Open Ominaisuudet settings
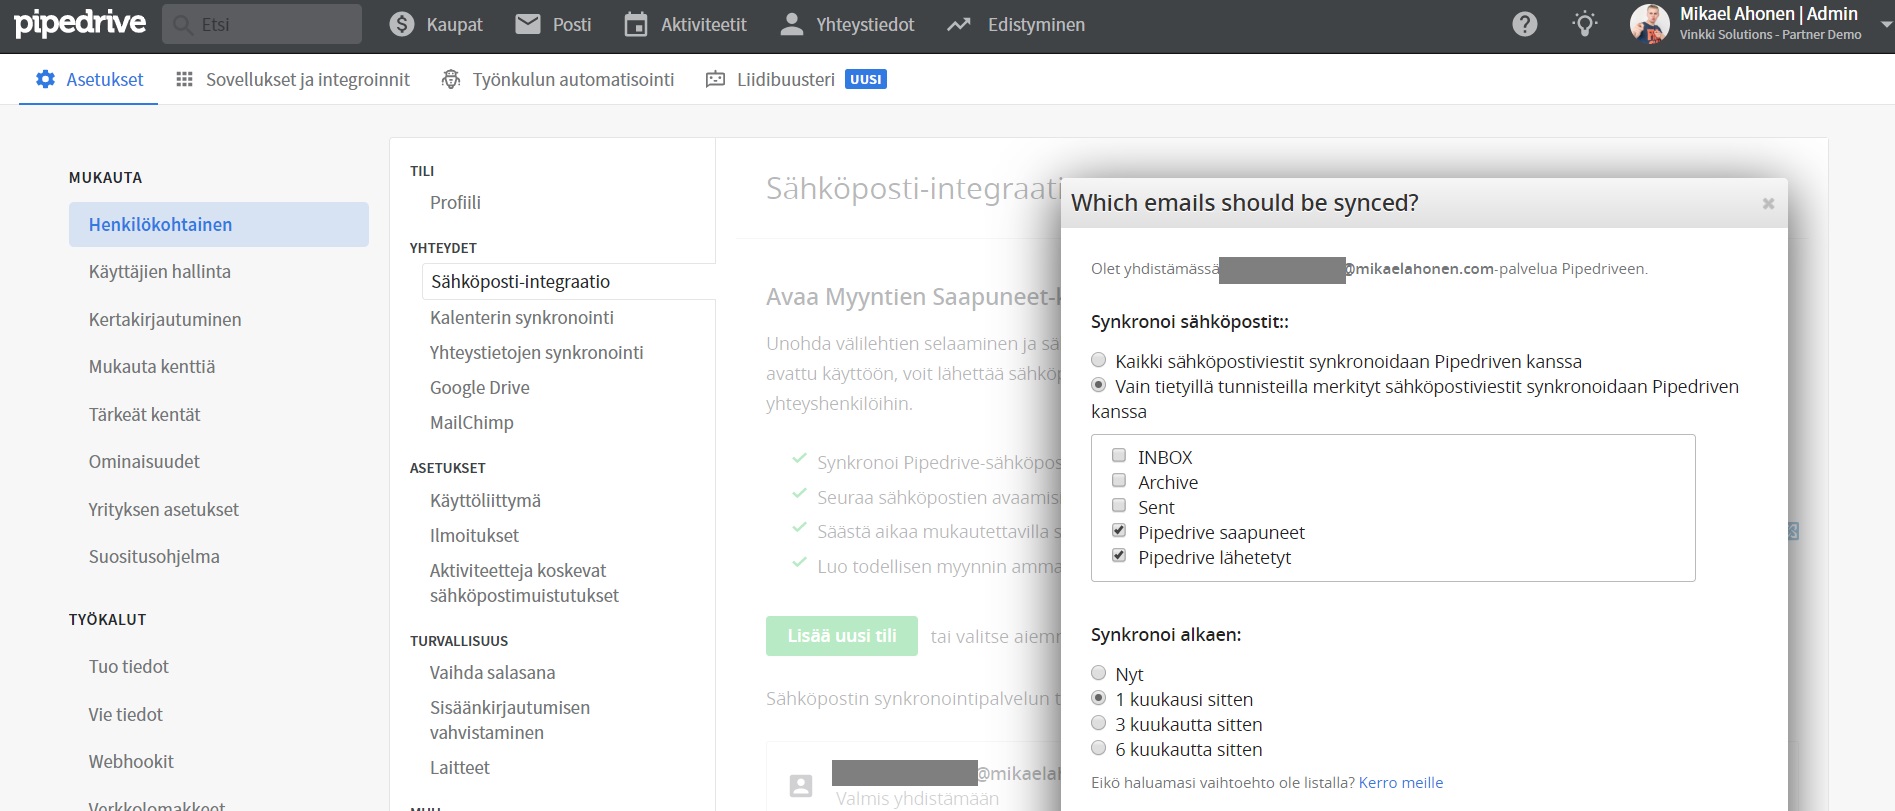Viewport: 1895px width, 811px height. point(144,462)
